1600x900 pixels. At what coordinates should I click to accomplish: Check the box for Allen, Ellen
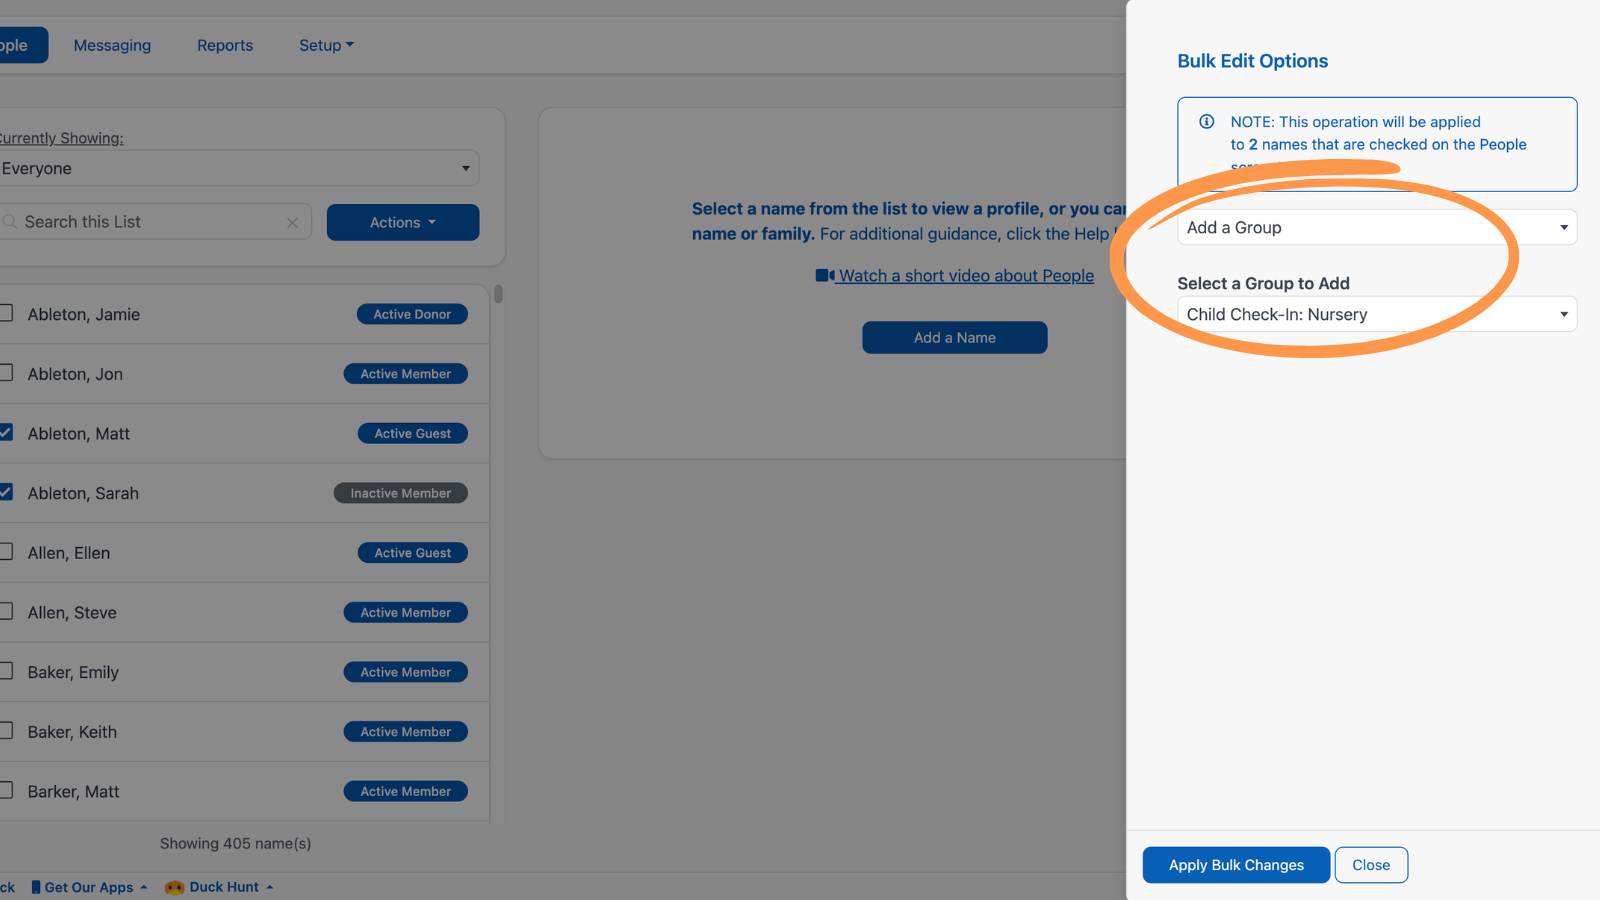click(x=5, y=552)
